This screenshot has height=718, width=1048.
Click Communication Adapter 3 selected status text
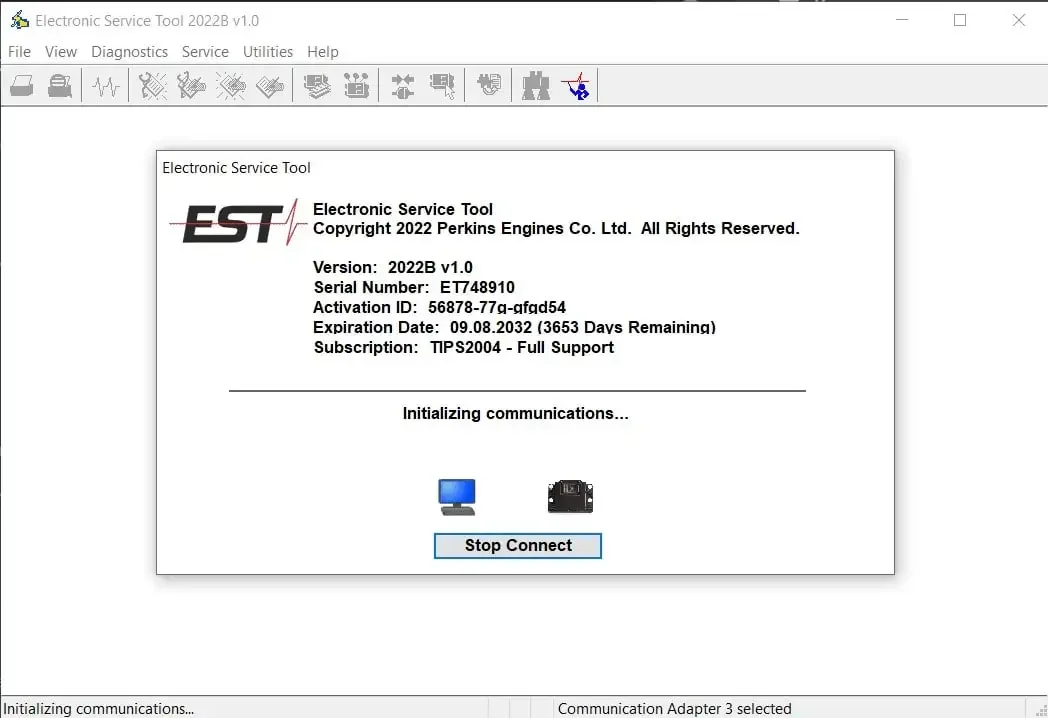tap(674, 709)
